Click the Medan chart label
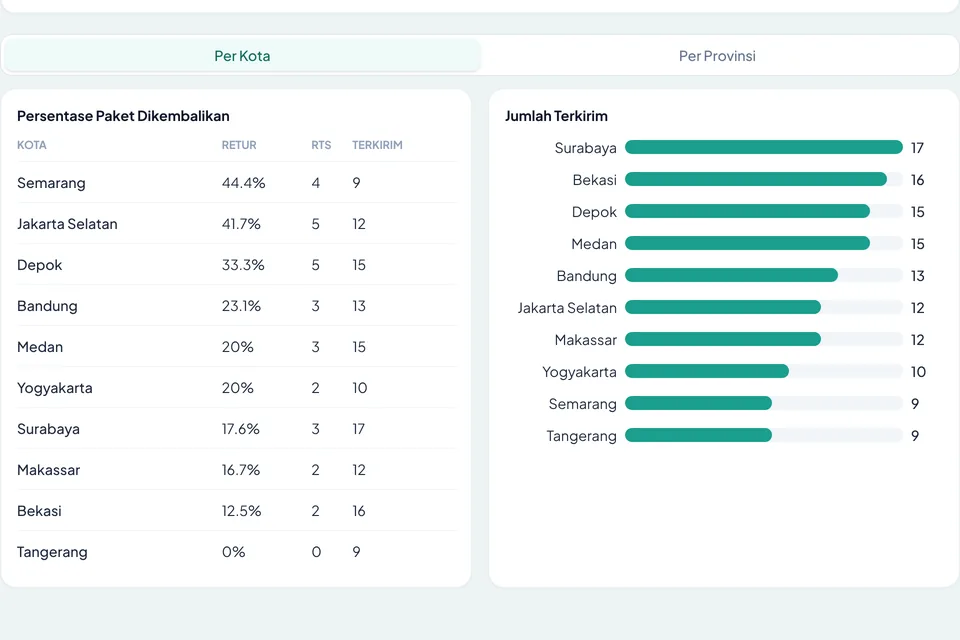Viewport: 960px width, 640px height. coord(594,244)
